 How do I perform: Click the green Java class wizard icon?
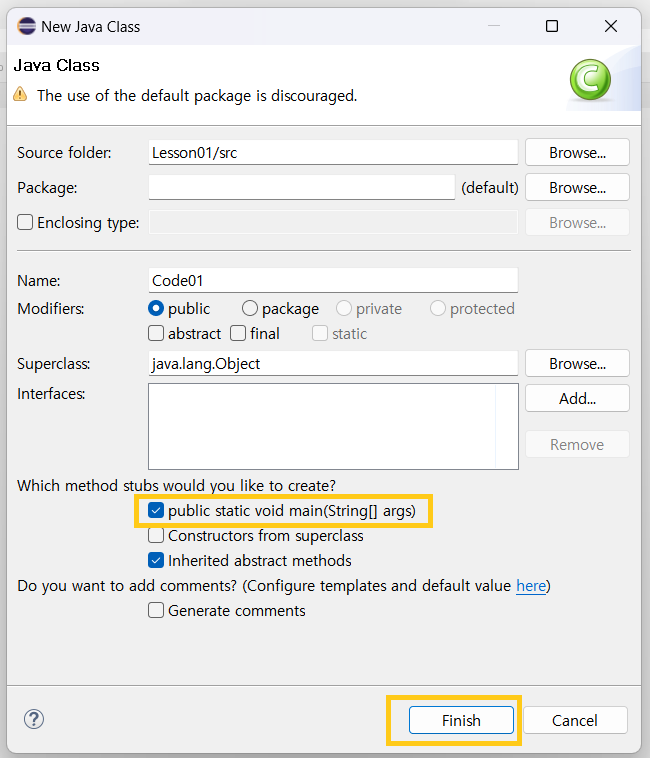(x=589, y=79)
